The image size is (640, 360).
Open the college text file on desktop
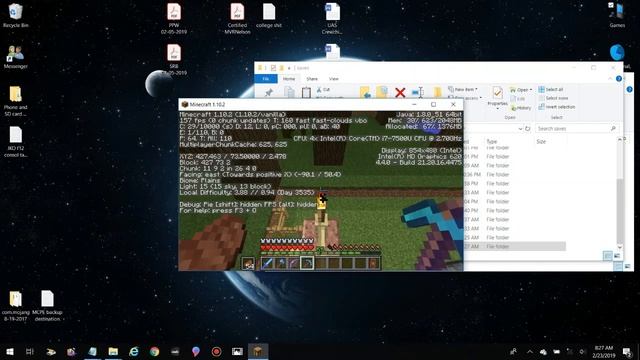point(269,16)
